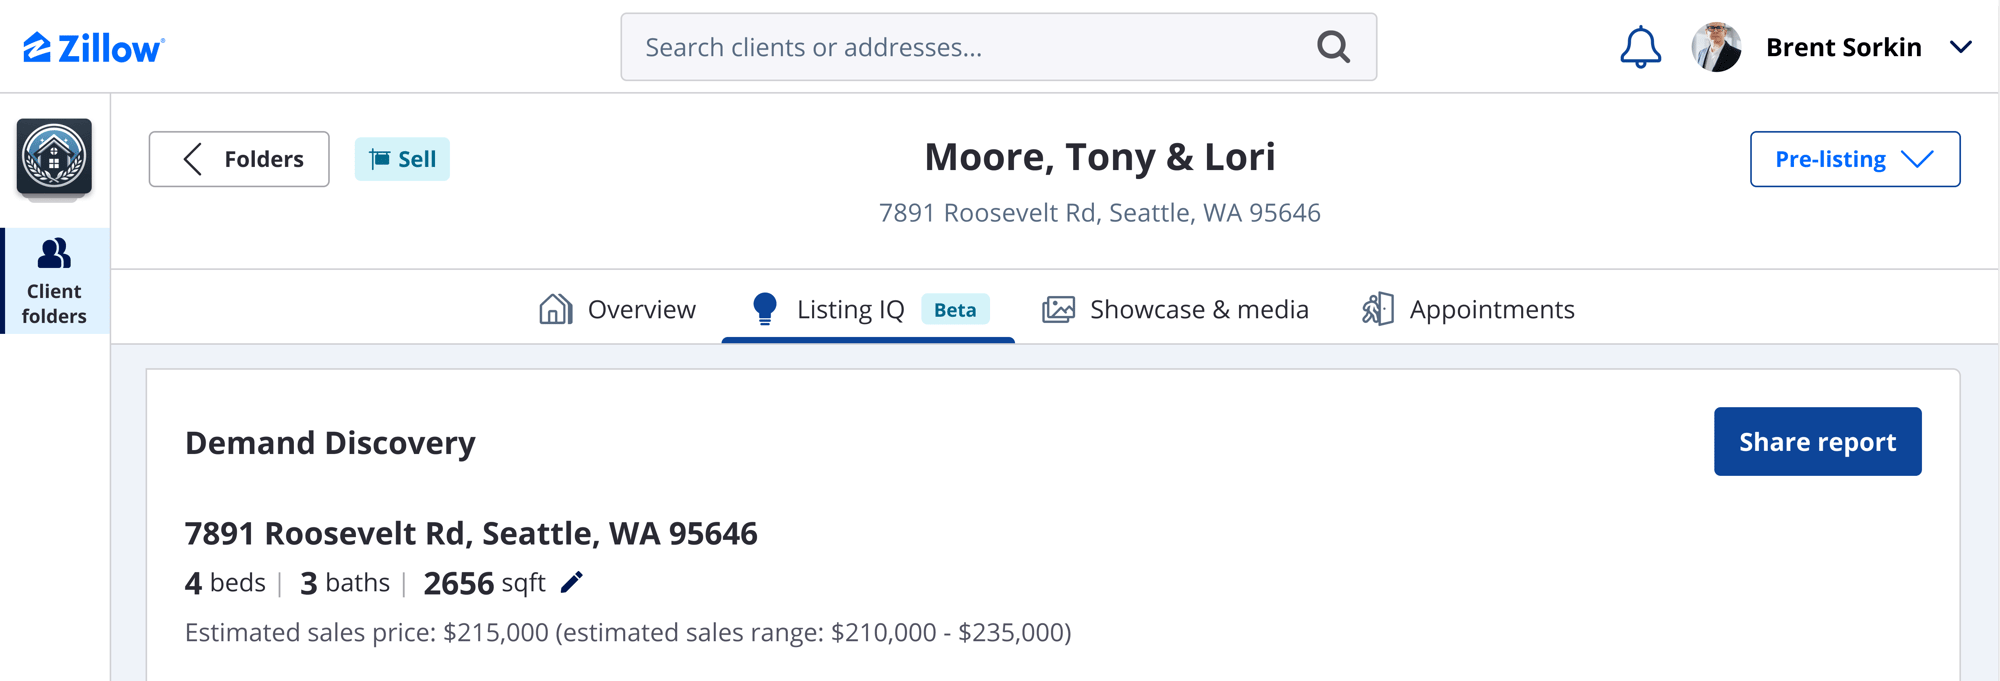Go to the Appointments tab
The width and height of the screenshot is (2000, 681).
pyautogui.click(x=1468, y=310)
